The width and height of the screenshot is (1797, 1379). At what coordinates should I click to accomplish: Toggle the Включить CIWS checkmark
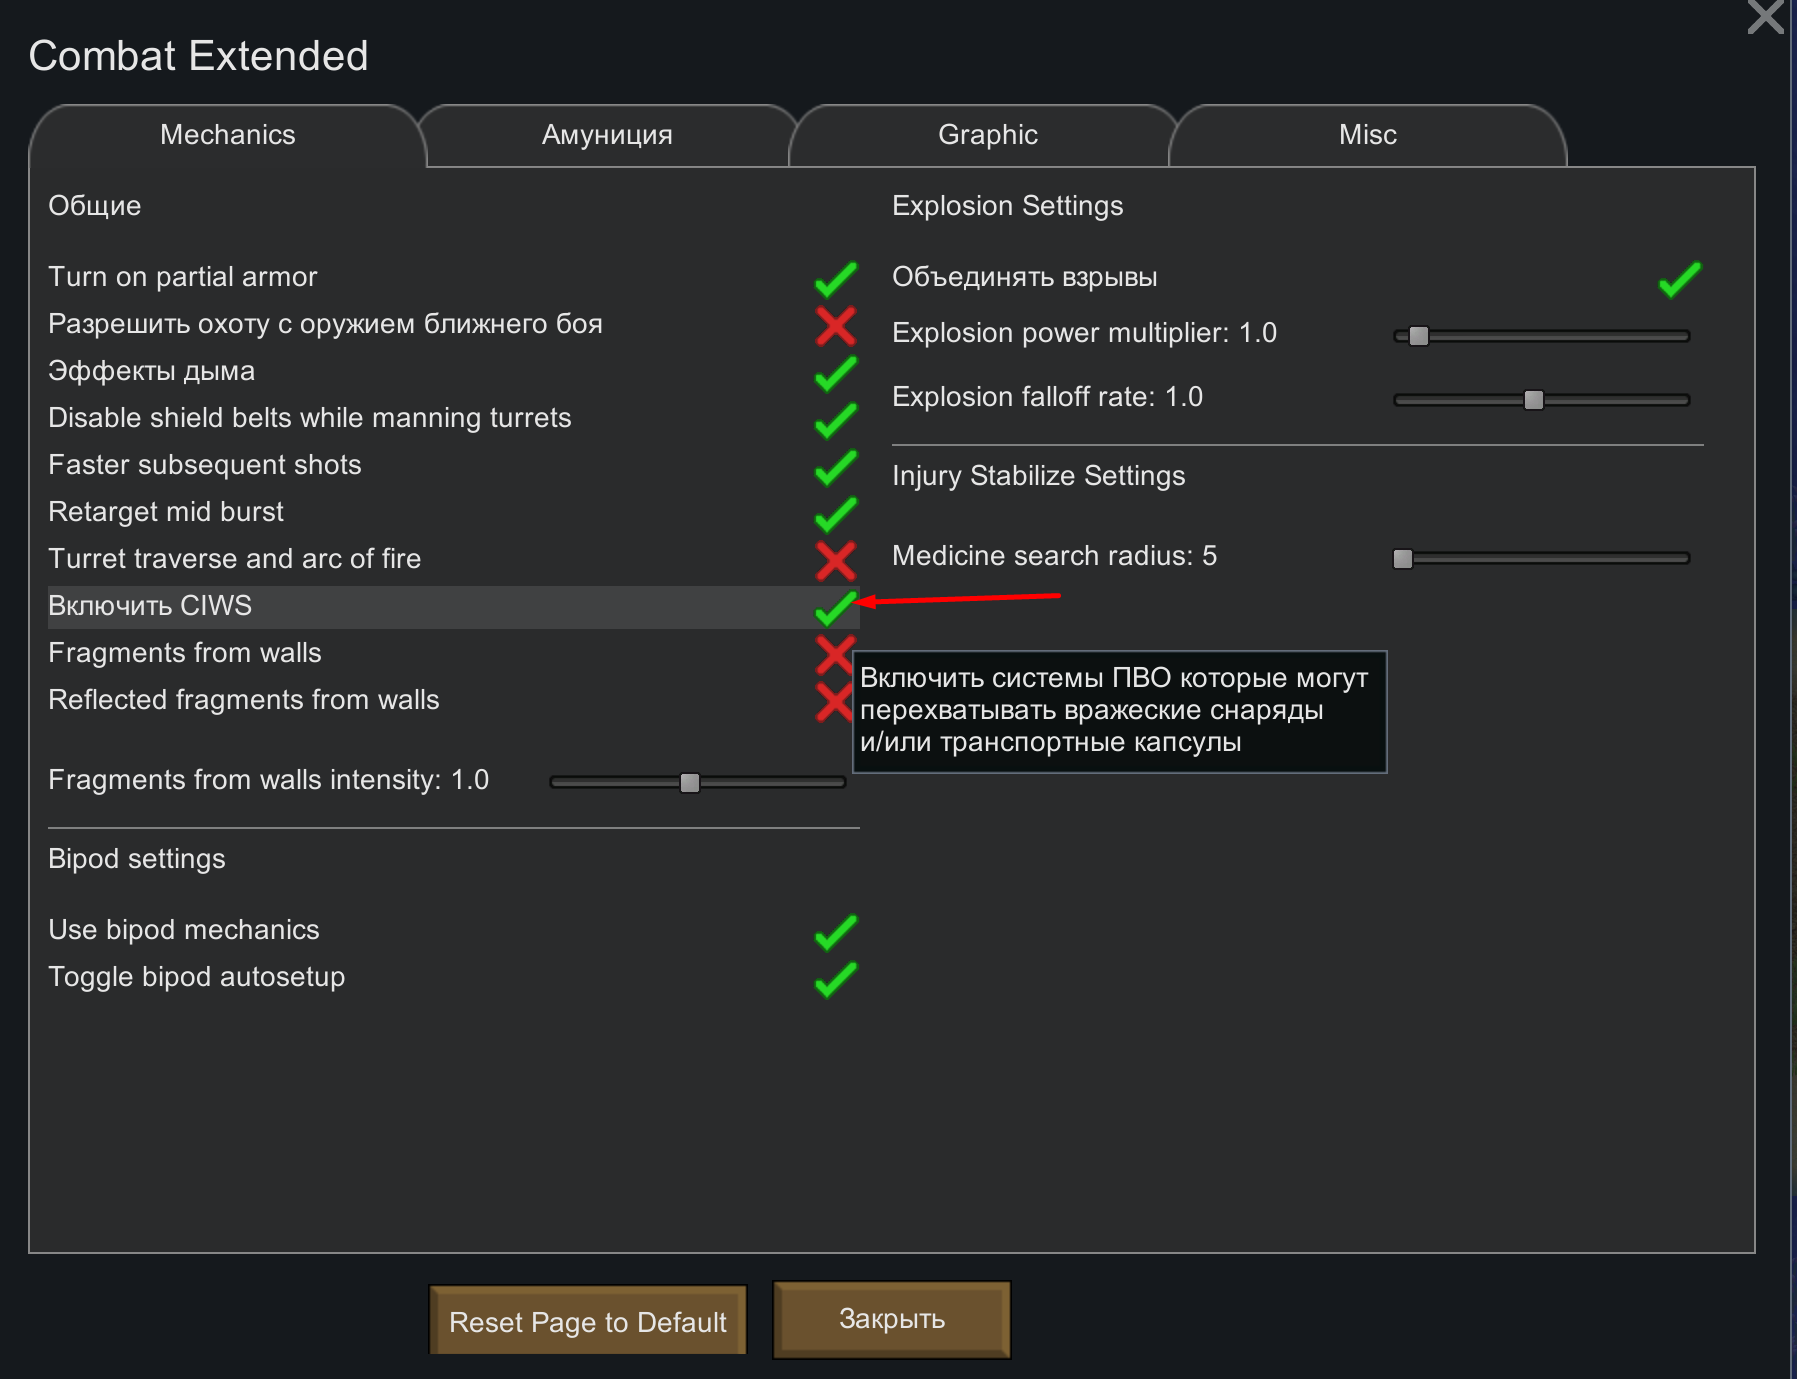pos(835,607)
